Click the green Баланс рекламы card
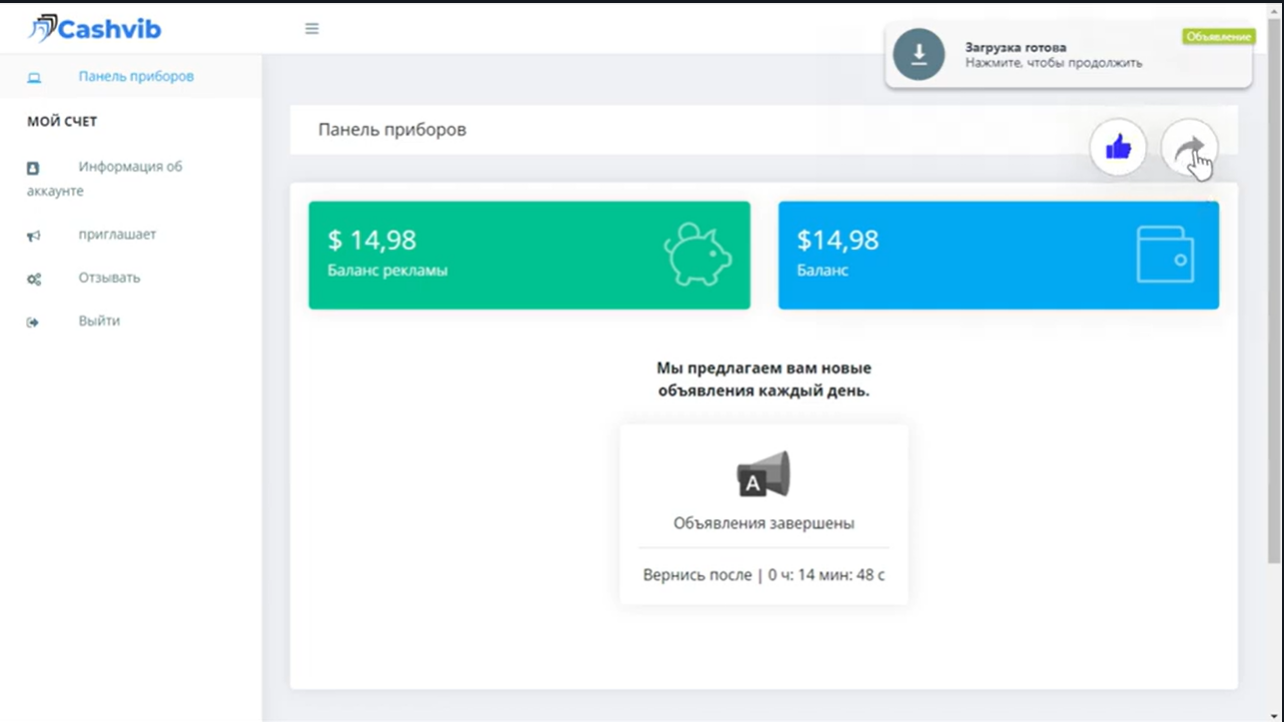The width and height of the screenshot is (1284, 722). 480,255
